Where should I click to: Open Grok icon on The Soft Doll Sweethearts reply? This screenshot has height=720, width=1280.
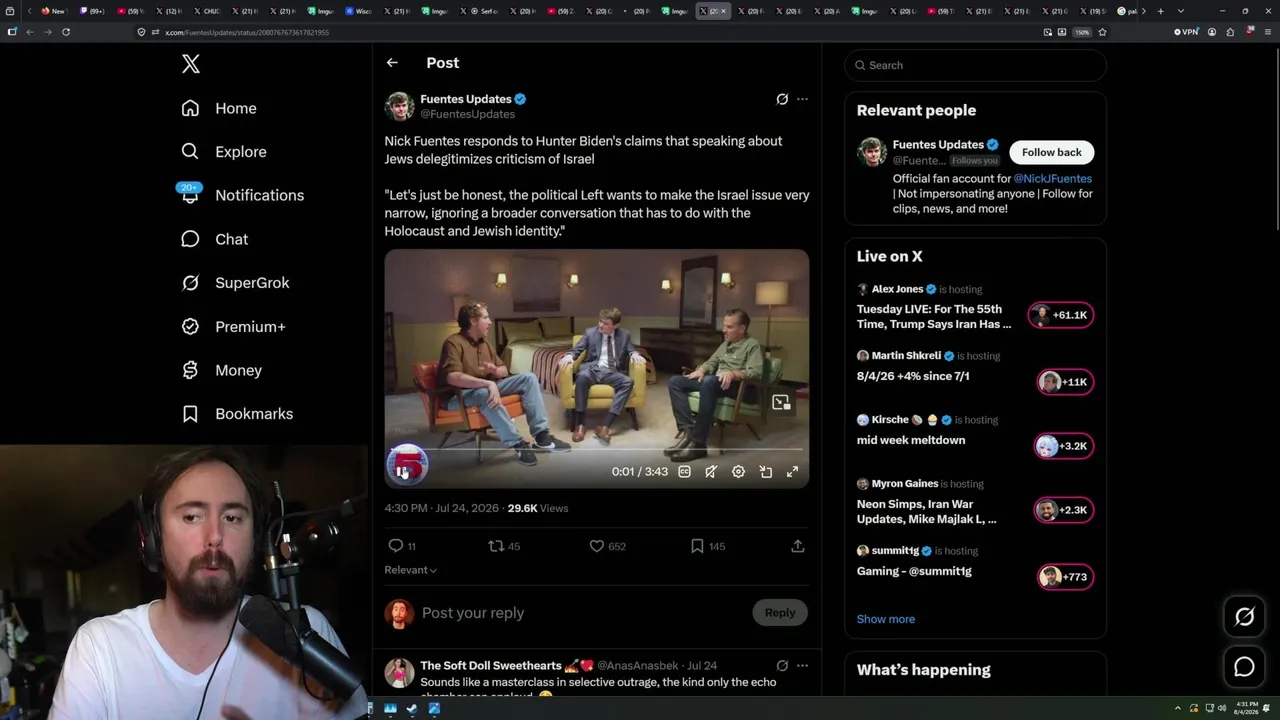782,665
